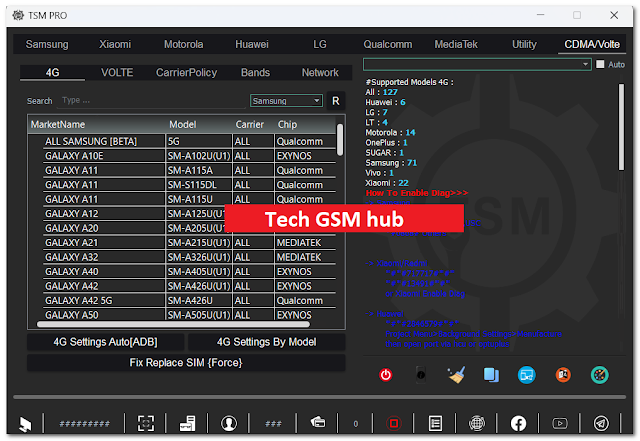Click the R refresh button

(336, 101)
